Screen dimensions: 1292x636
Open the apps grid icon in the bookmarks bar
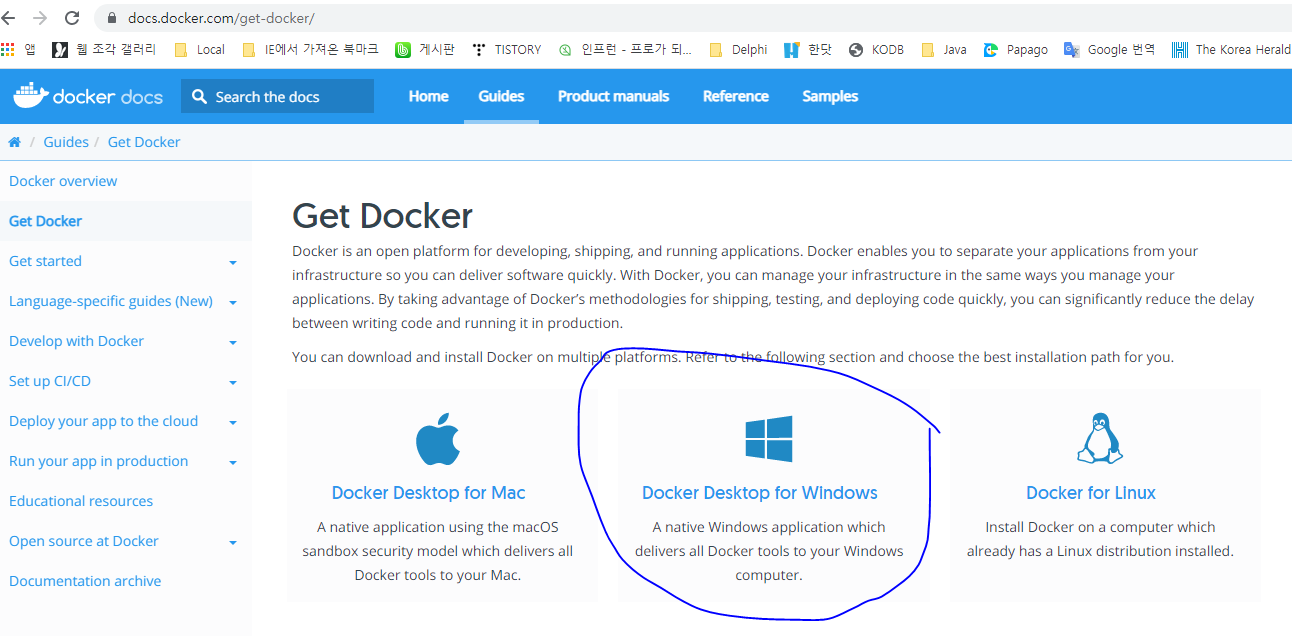click(x=8, y=49)
